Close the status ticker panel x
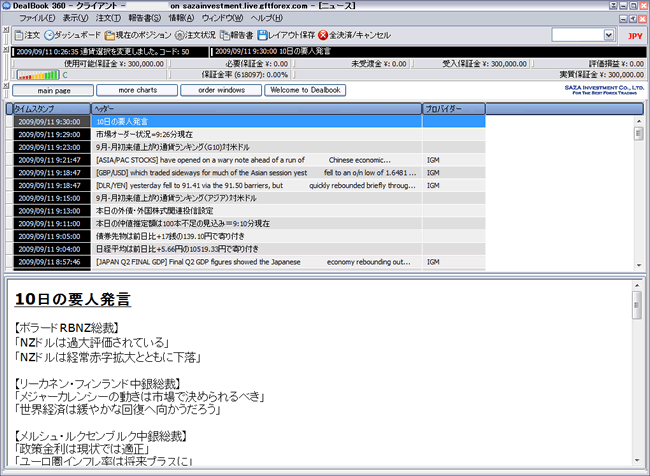The image size is (650, 476). pyautogui.click(x=5, y=50)
